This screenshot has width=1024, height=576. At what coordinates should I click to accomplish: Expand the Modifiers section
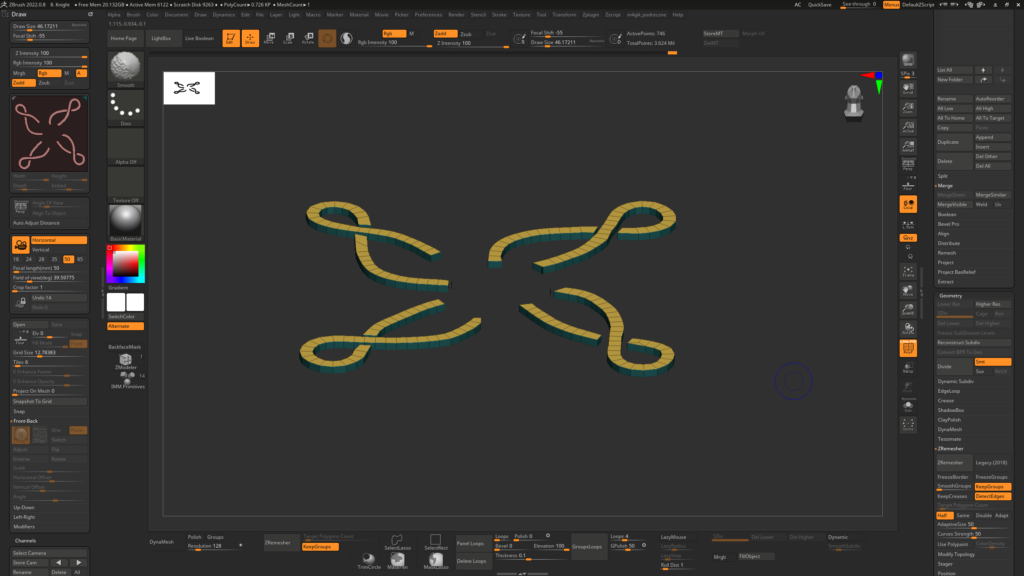[x=24, y=526]
